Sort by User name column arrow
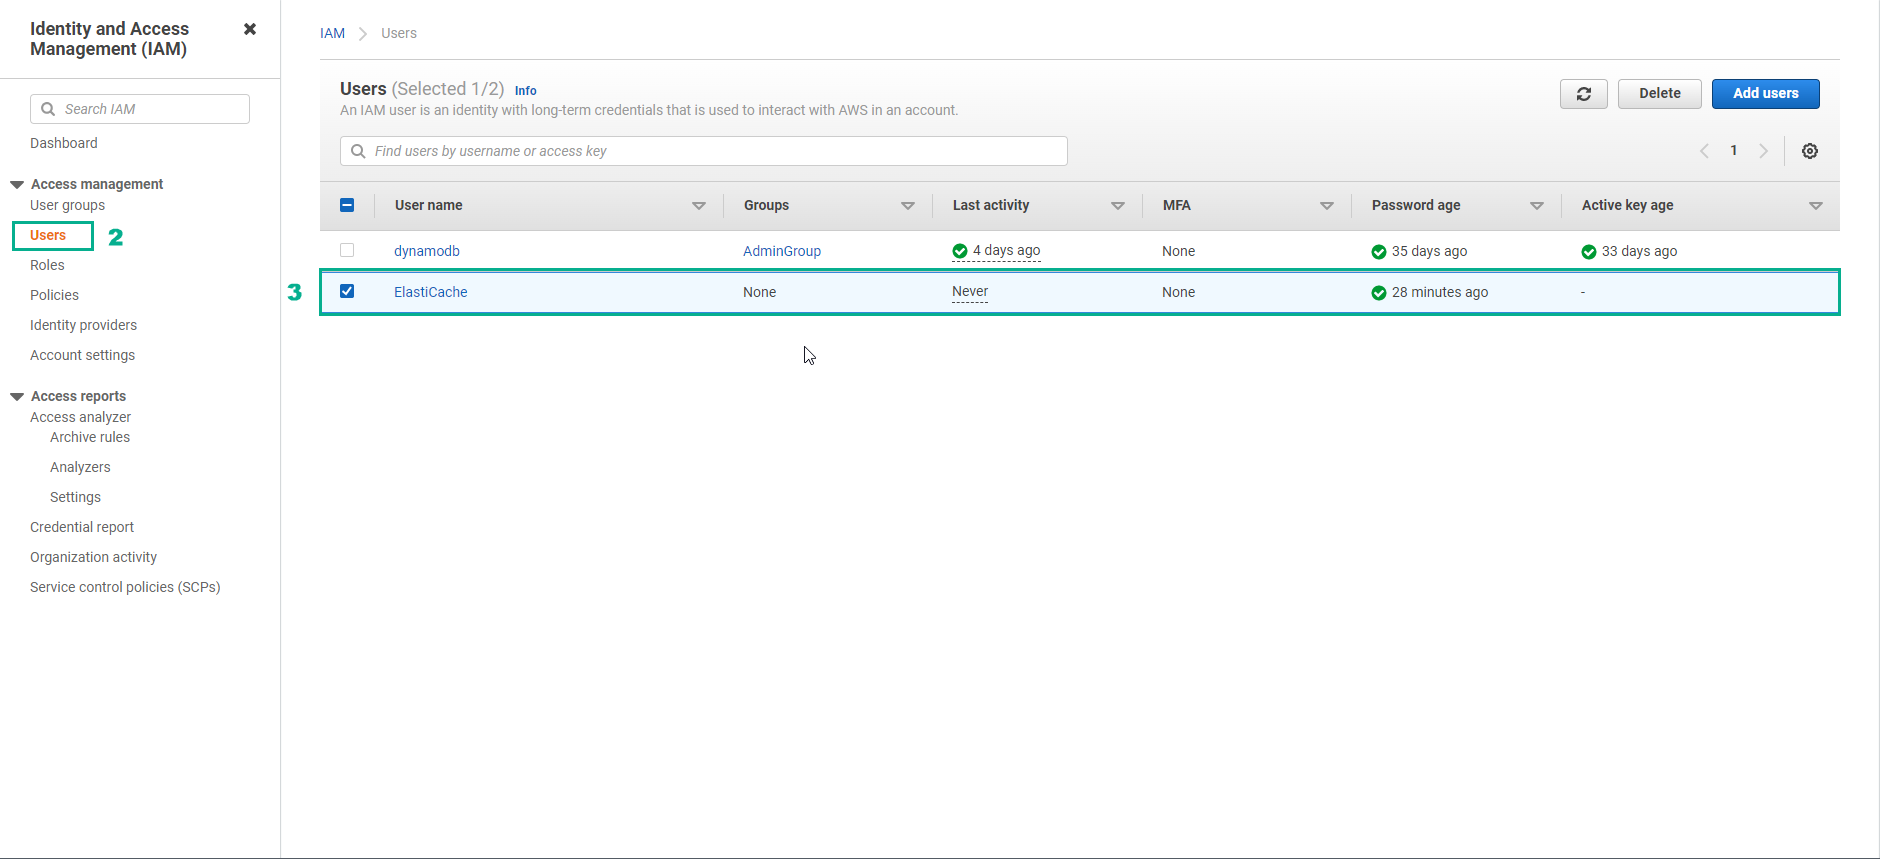The width and height of the screenshot is (1880, 859). point(698,206)
